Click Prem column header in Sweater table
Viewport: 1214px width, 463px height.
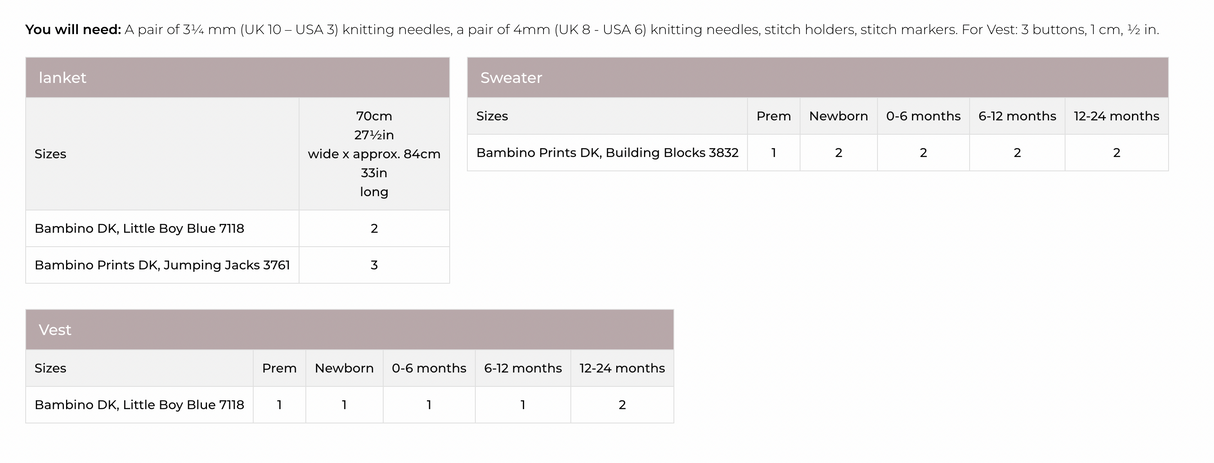[x=773, y=116]
